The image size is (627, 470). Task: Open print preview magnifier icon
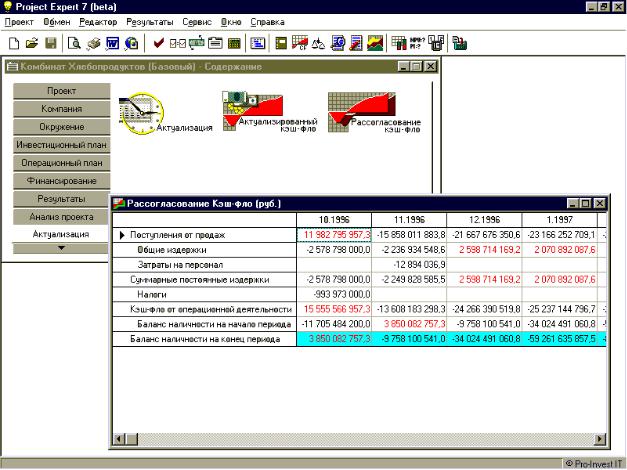tap(74, 43)
